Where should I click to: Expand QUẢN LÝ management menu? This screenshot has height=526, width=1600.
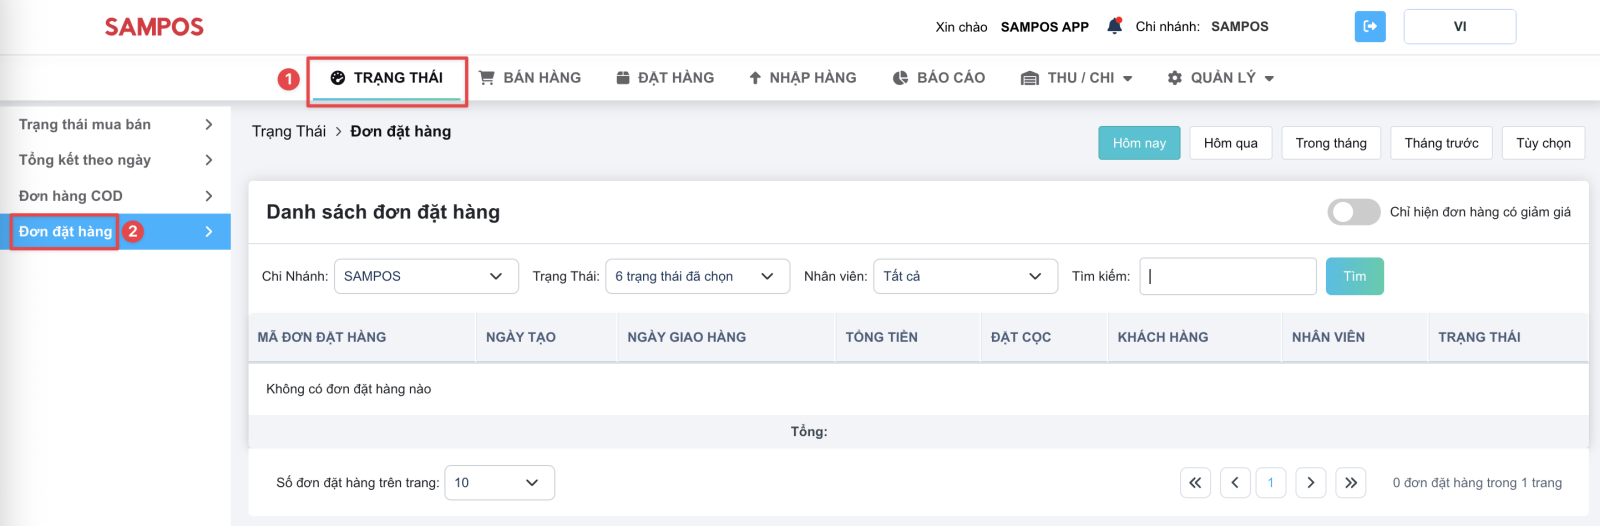[1221, 78]
